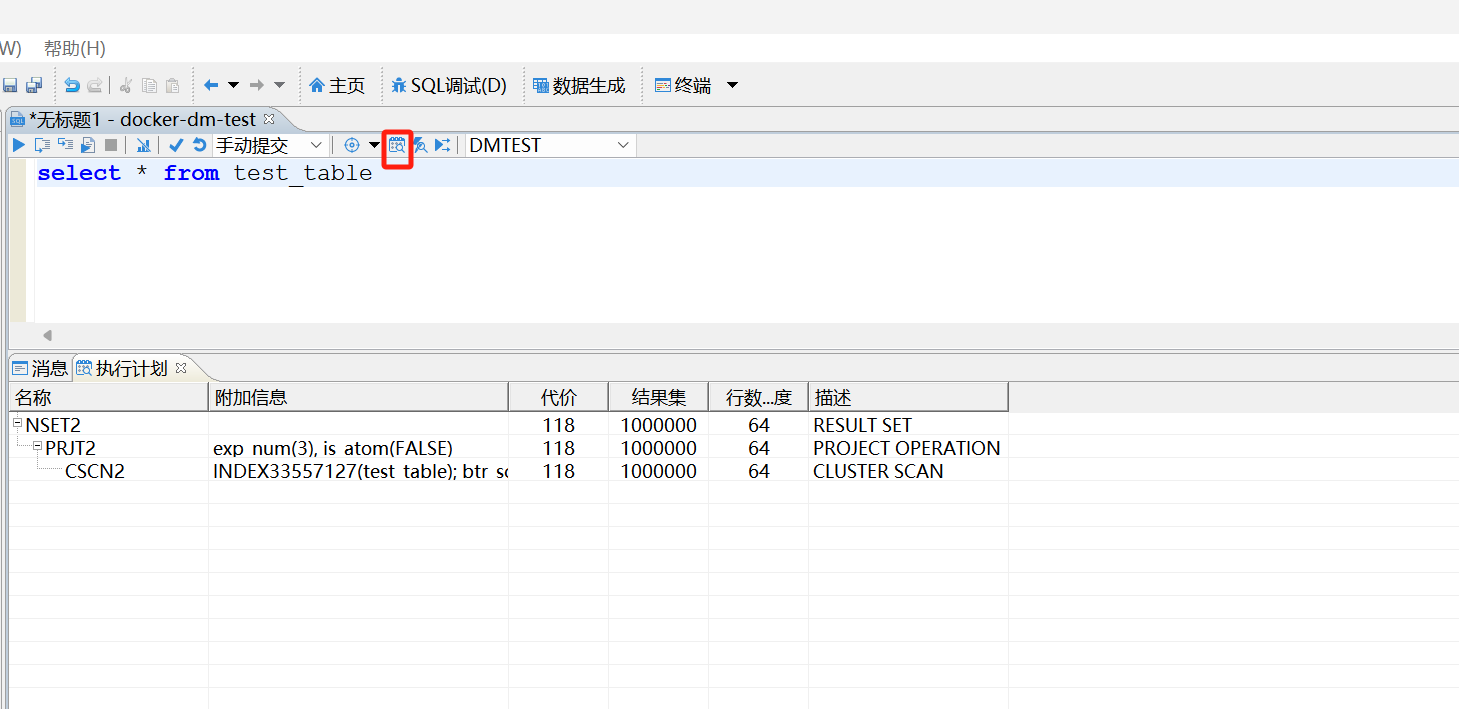The image size is (1459, 709).
Task: Click the grey Stop execution square
Action: click(111, 145)
